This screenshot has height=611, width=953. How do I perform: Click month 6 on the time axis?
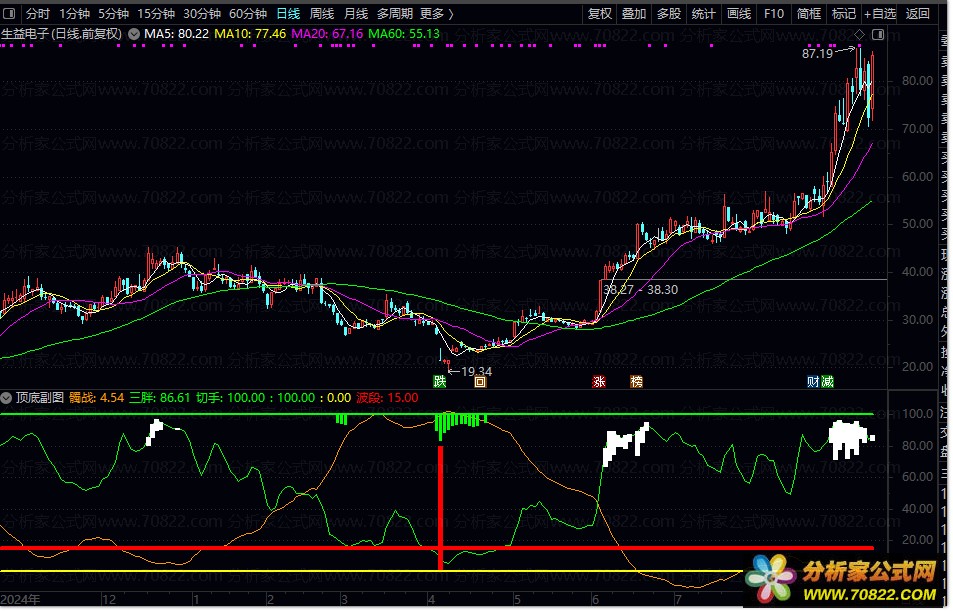pos(596,600)
